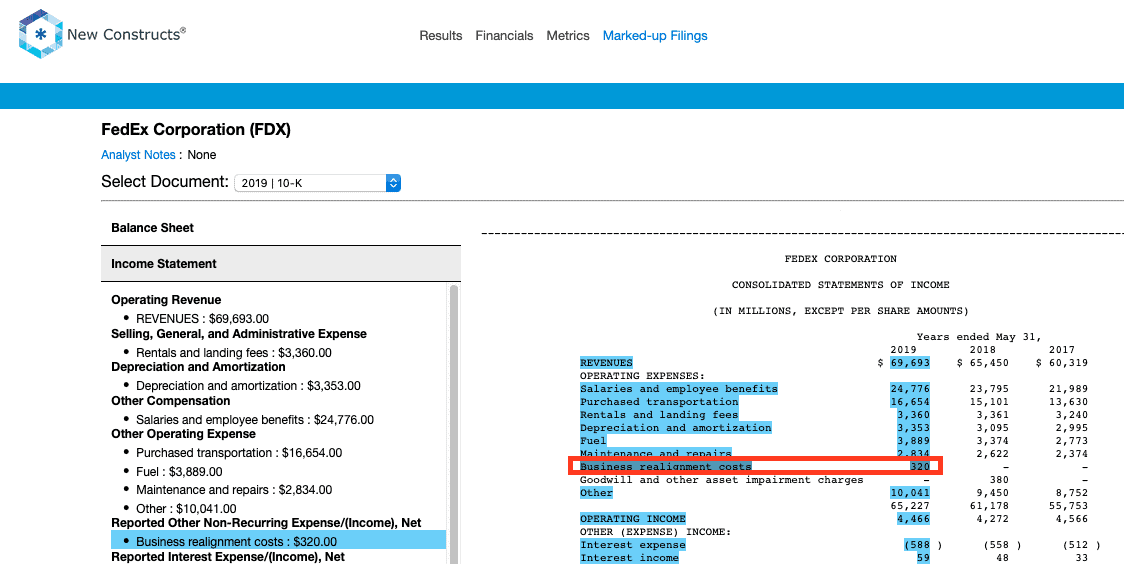Open the Results nav item
1124x564 pixels.
coord(441,36)
